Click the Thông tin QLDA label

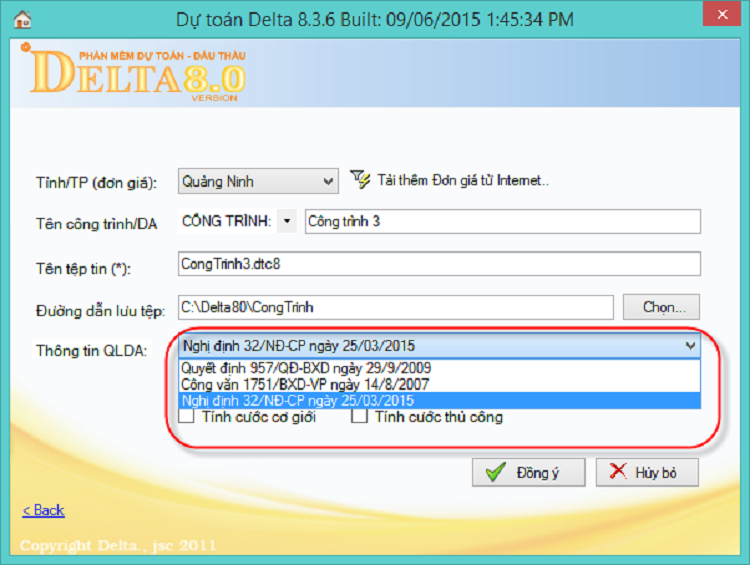(x=91, y=351)
